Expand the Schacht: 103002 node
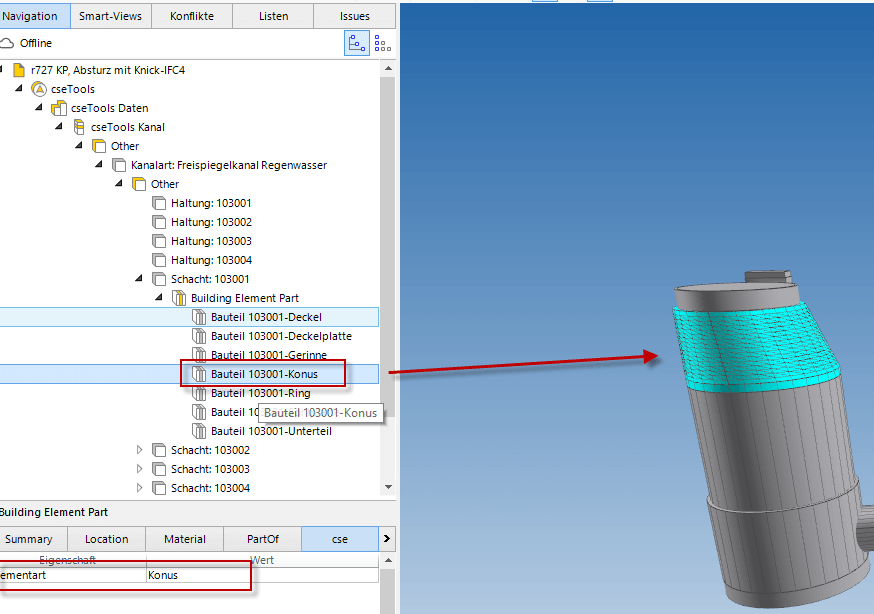Viewport: 874px width, 614px height. click(140, 450)
